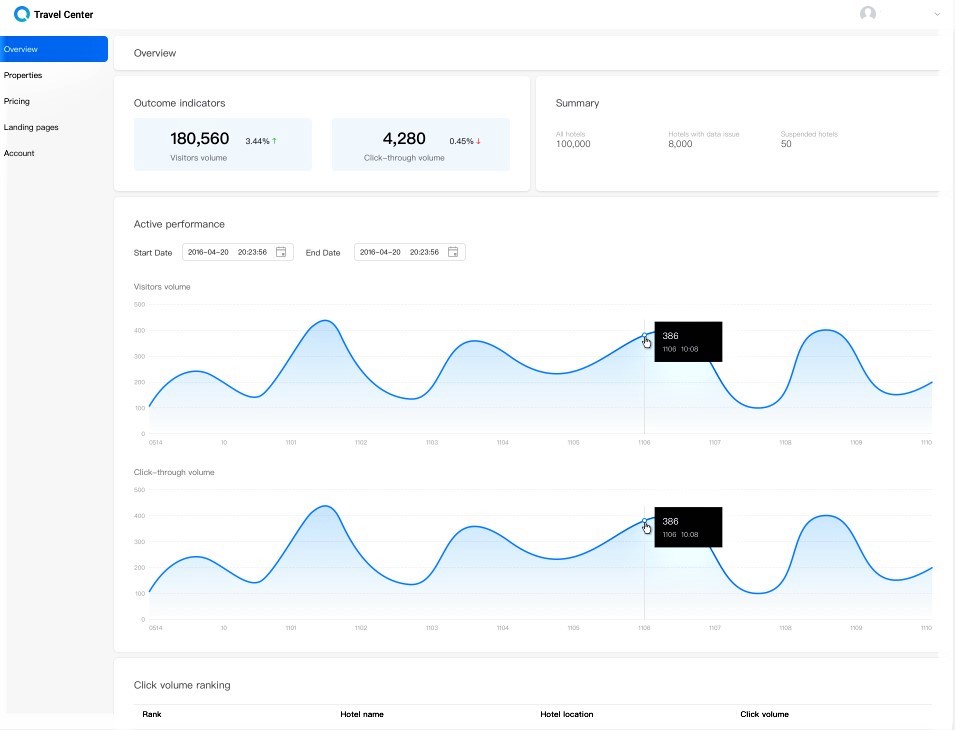Select the Click-through volume indicator card
This screenshot has height=730, width=955.
pos(420,144)
